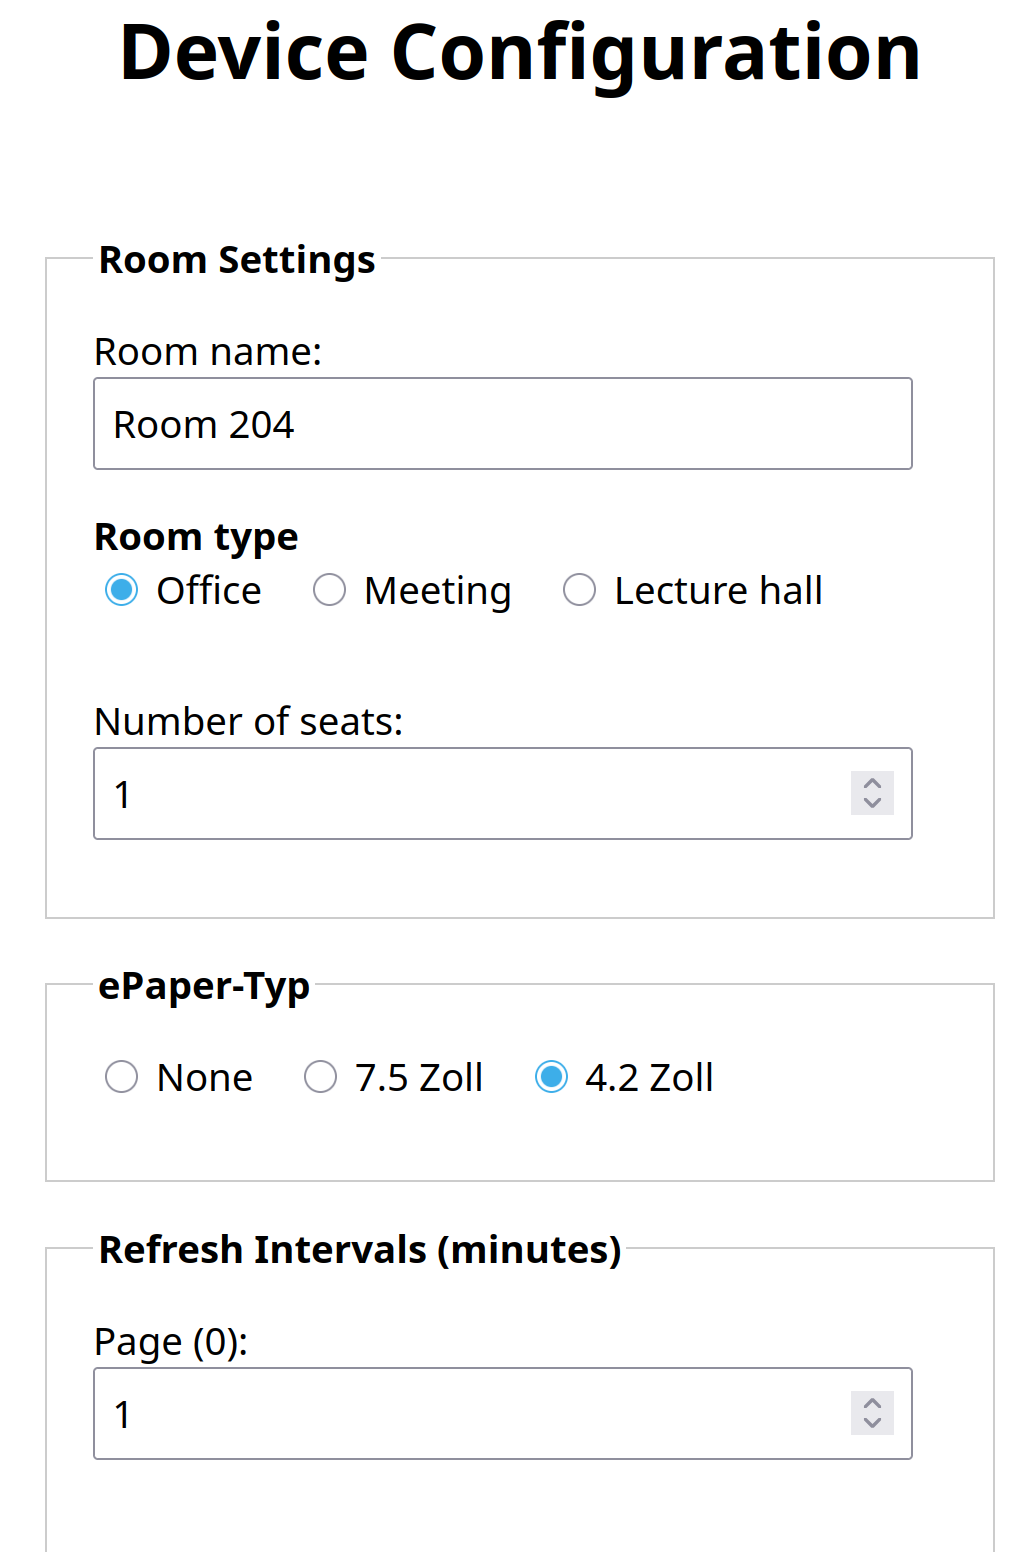Screen dimensions: 1010x1552
Task: Click the Page (0) interval field
Action: click(x=470, y=1414)
